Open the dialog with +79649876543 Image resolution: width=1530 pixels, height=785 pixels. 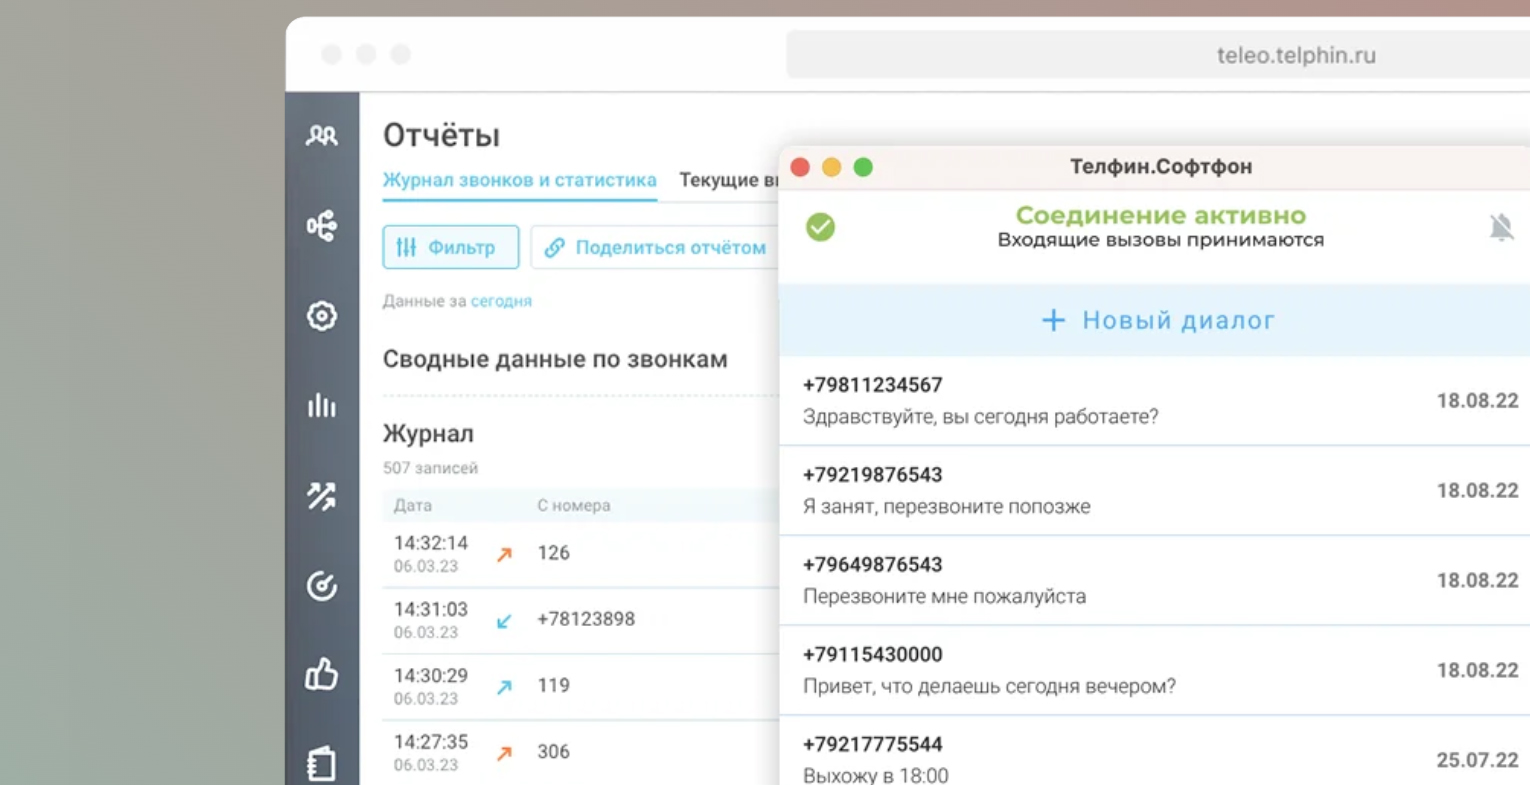click(1154, 581)
